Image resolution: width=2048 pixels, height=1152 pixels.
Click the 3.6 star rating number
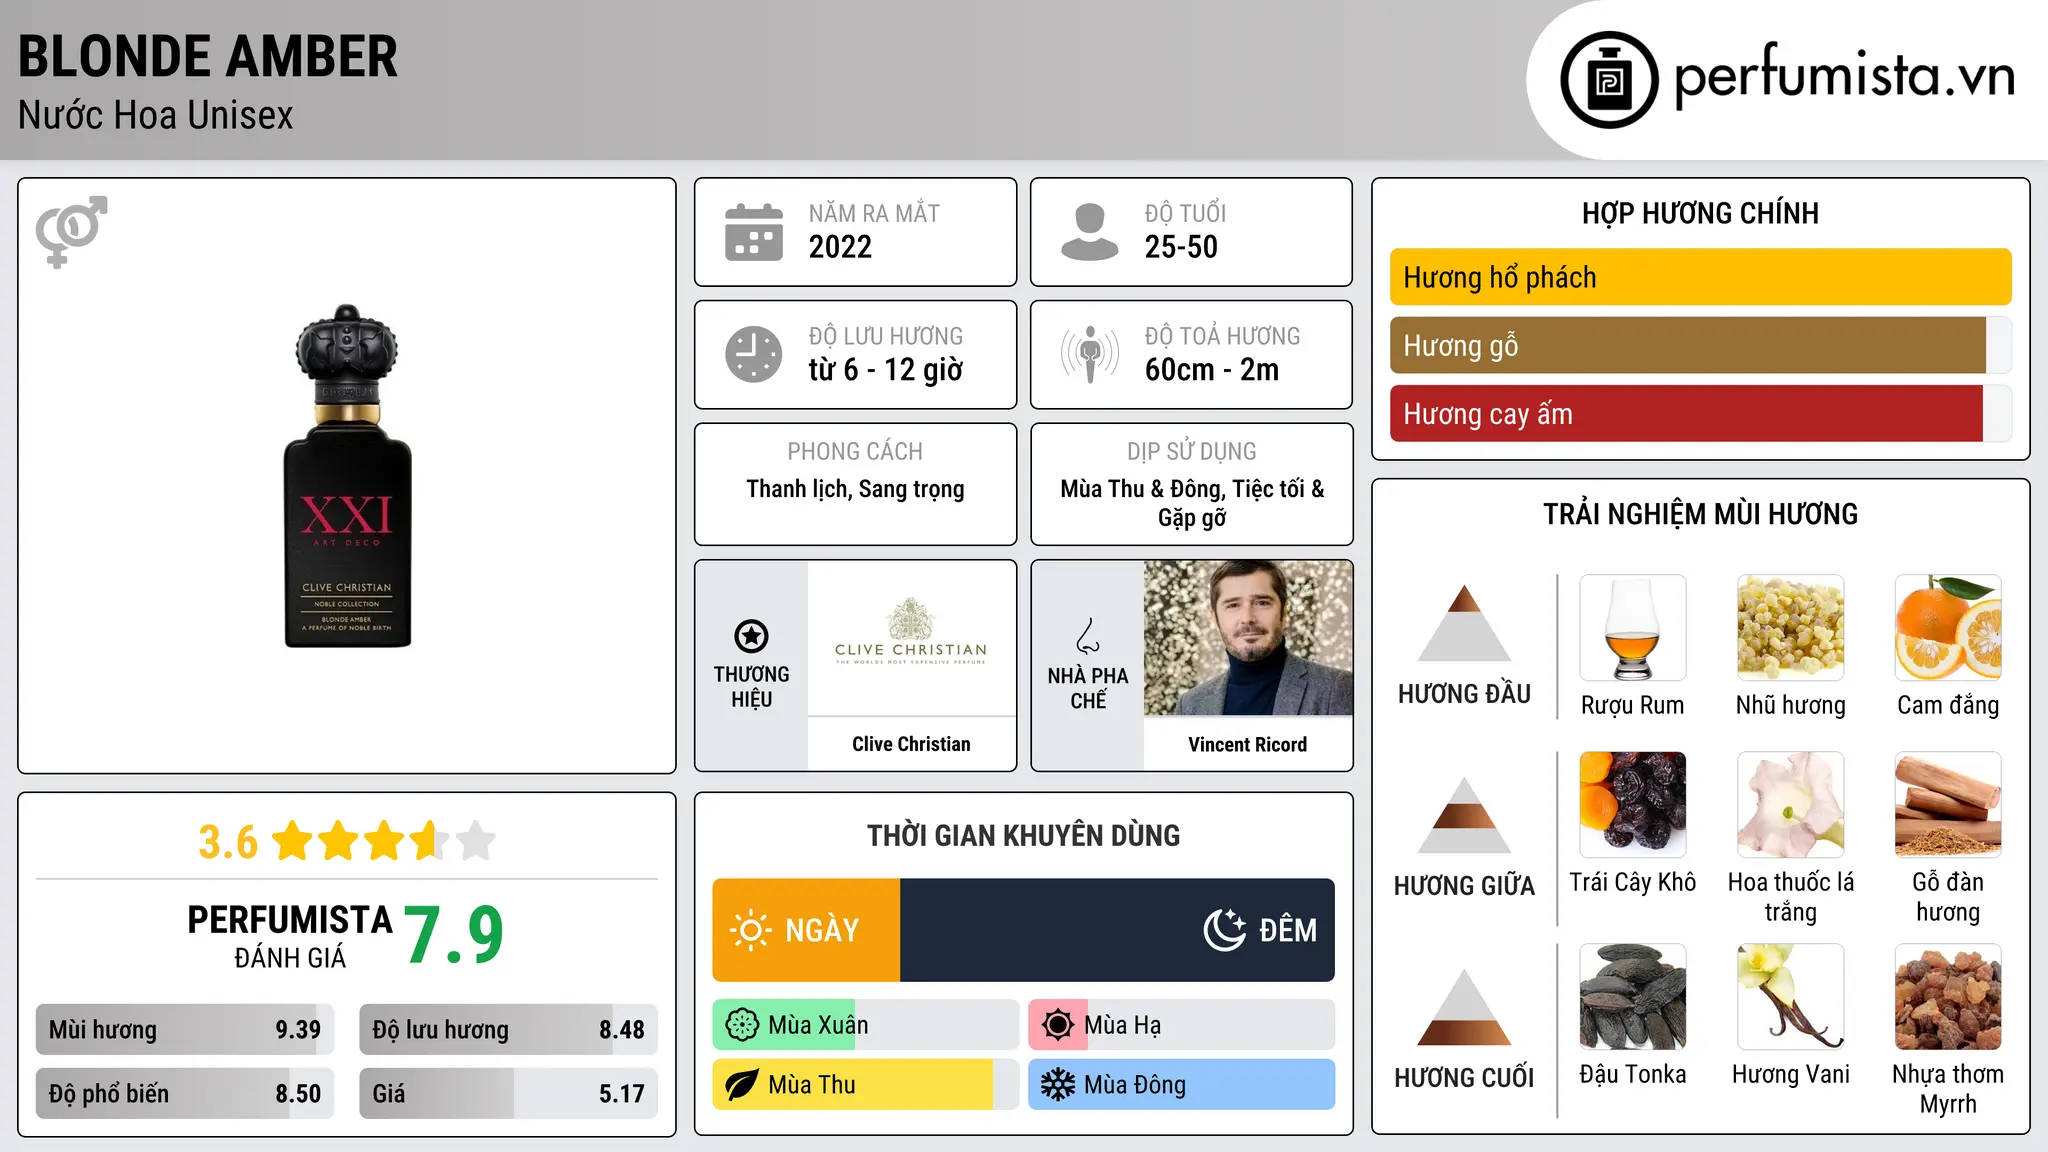pyautogui.click(x=228, y=842)
